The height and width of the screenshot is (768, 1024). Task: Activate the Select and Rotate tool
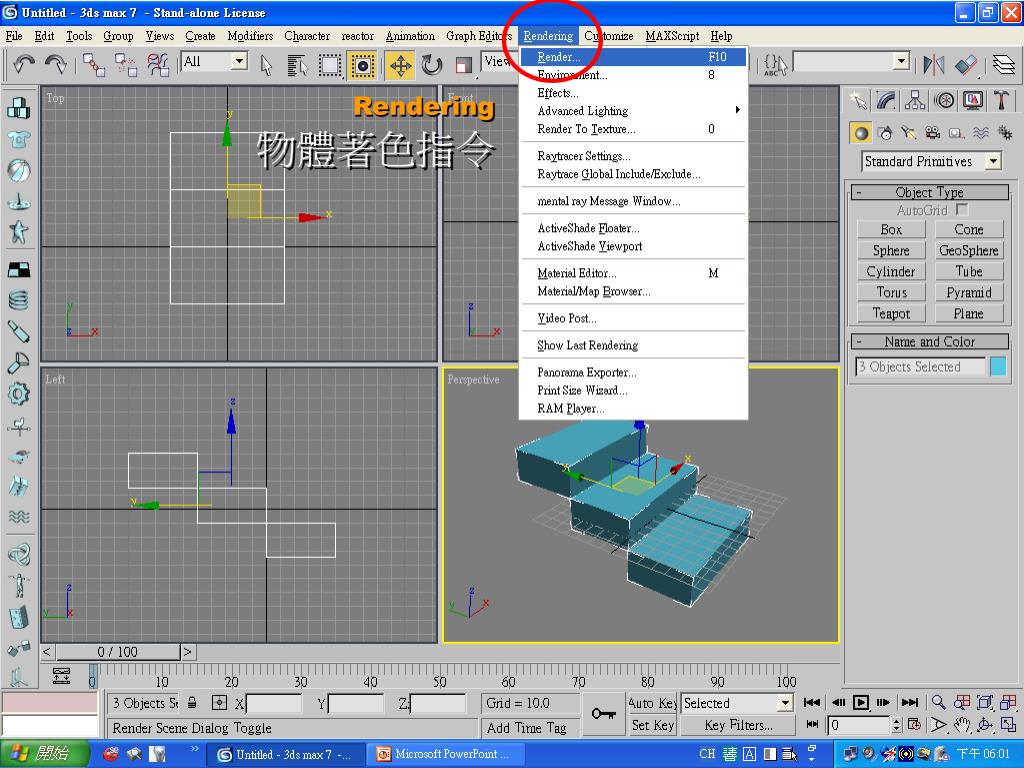point(432,65)
